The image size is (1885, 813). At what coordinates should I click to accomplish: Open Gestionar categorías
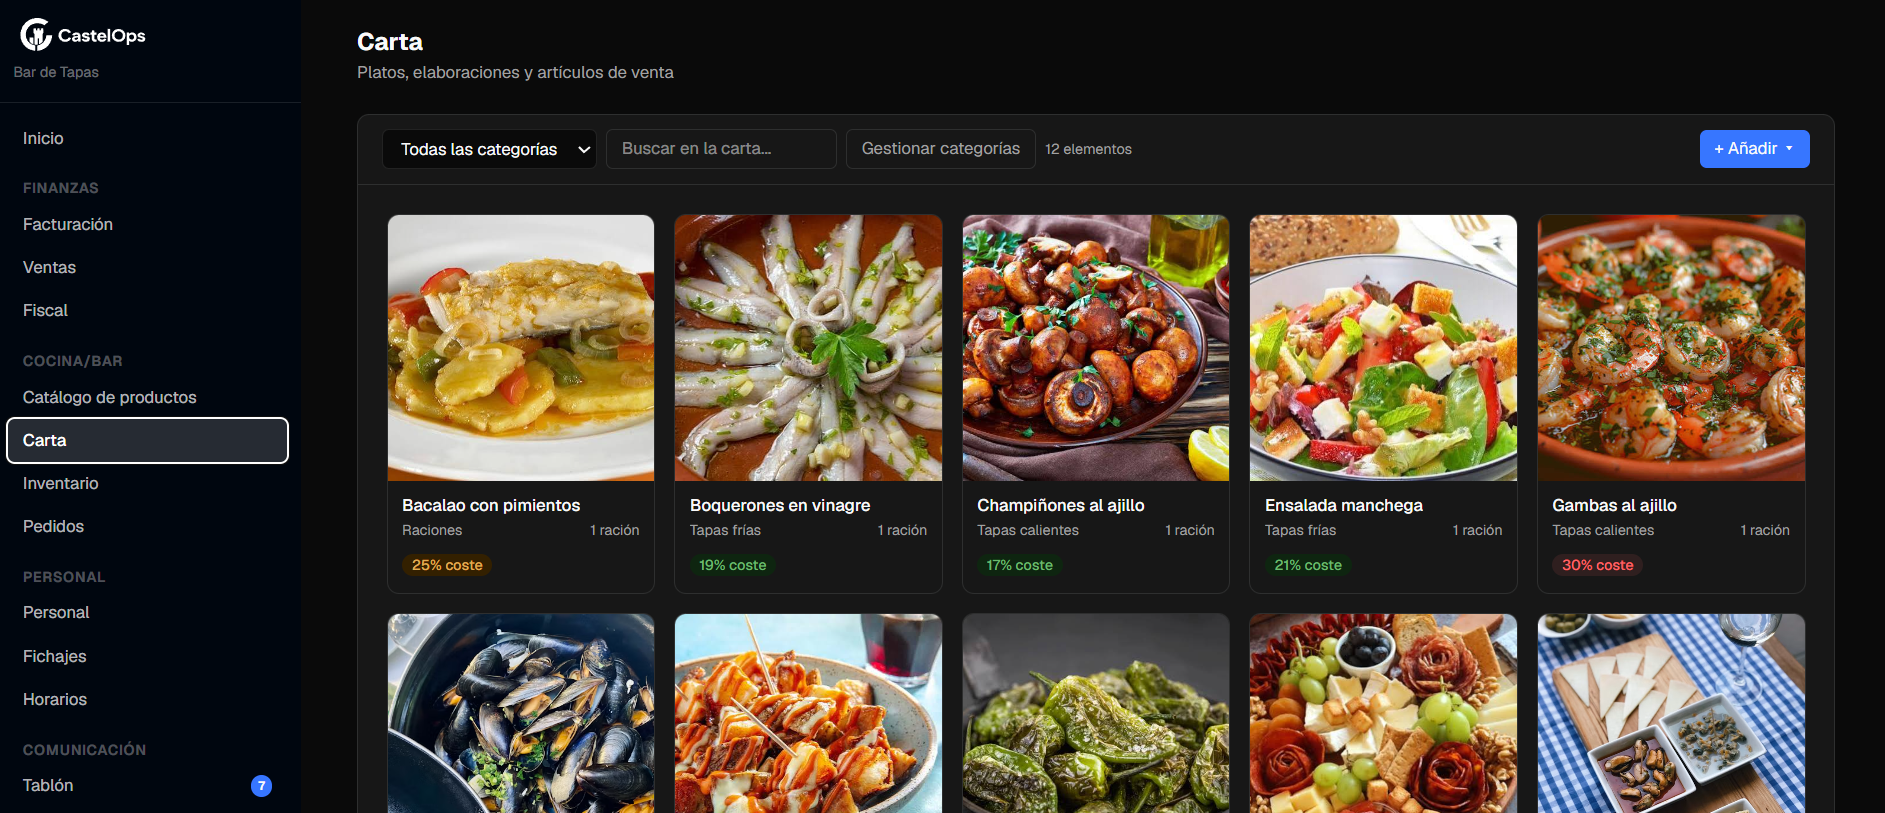[940, 149]
